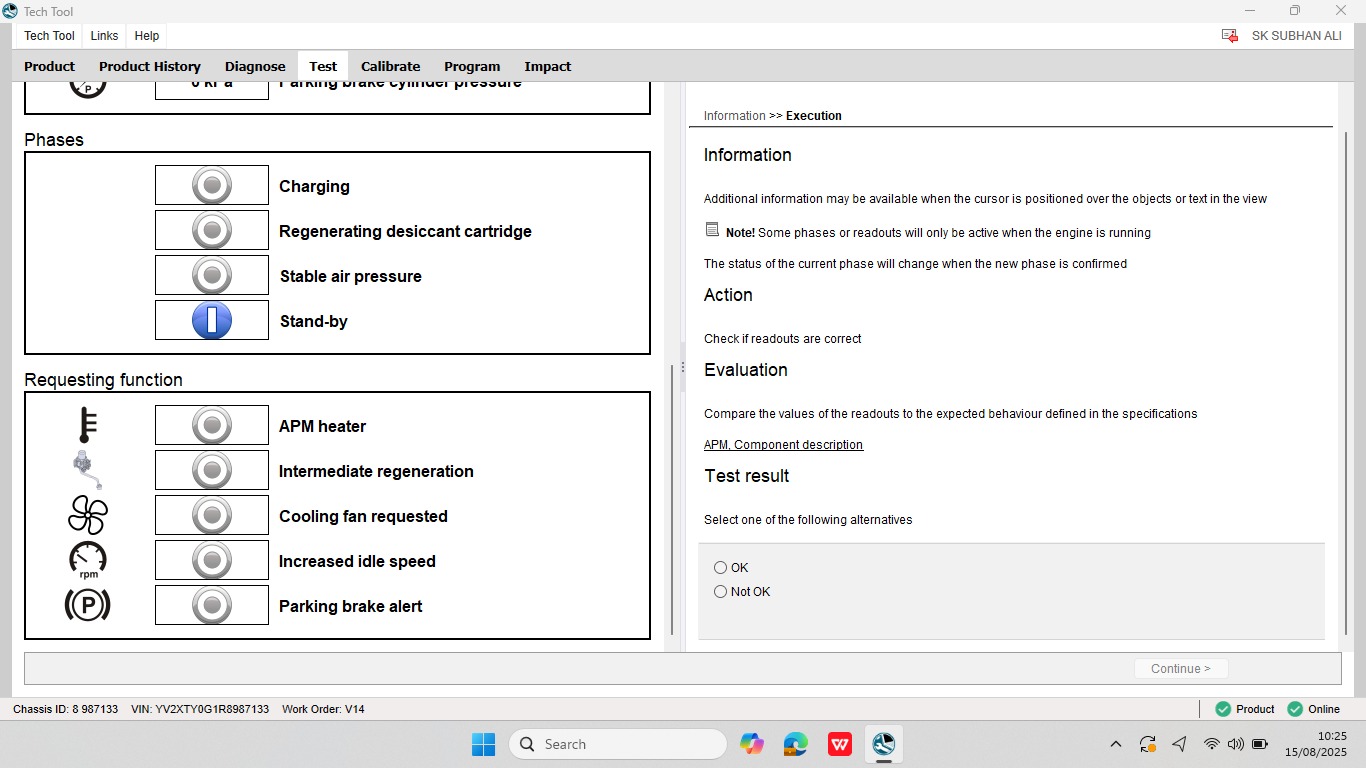
Task: Click the Cooling fan requested indicator
Action: 212,516
